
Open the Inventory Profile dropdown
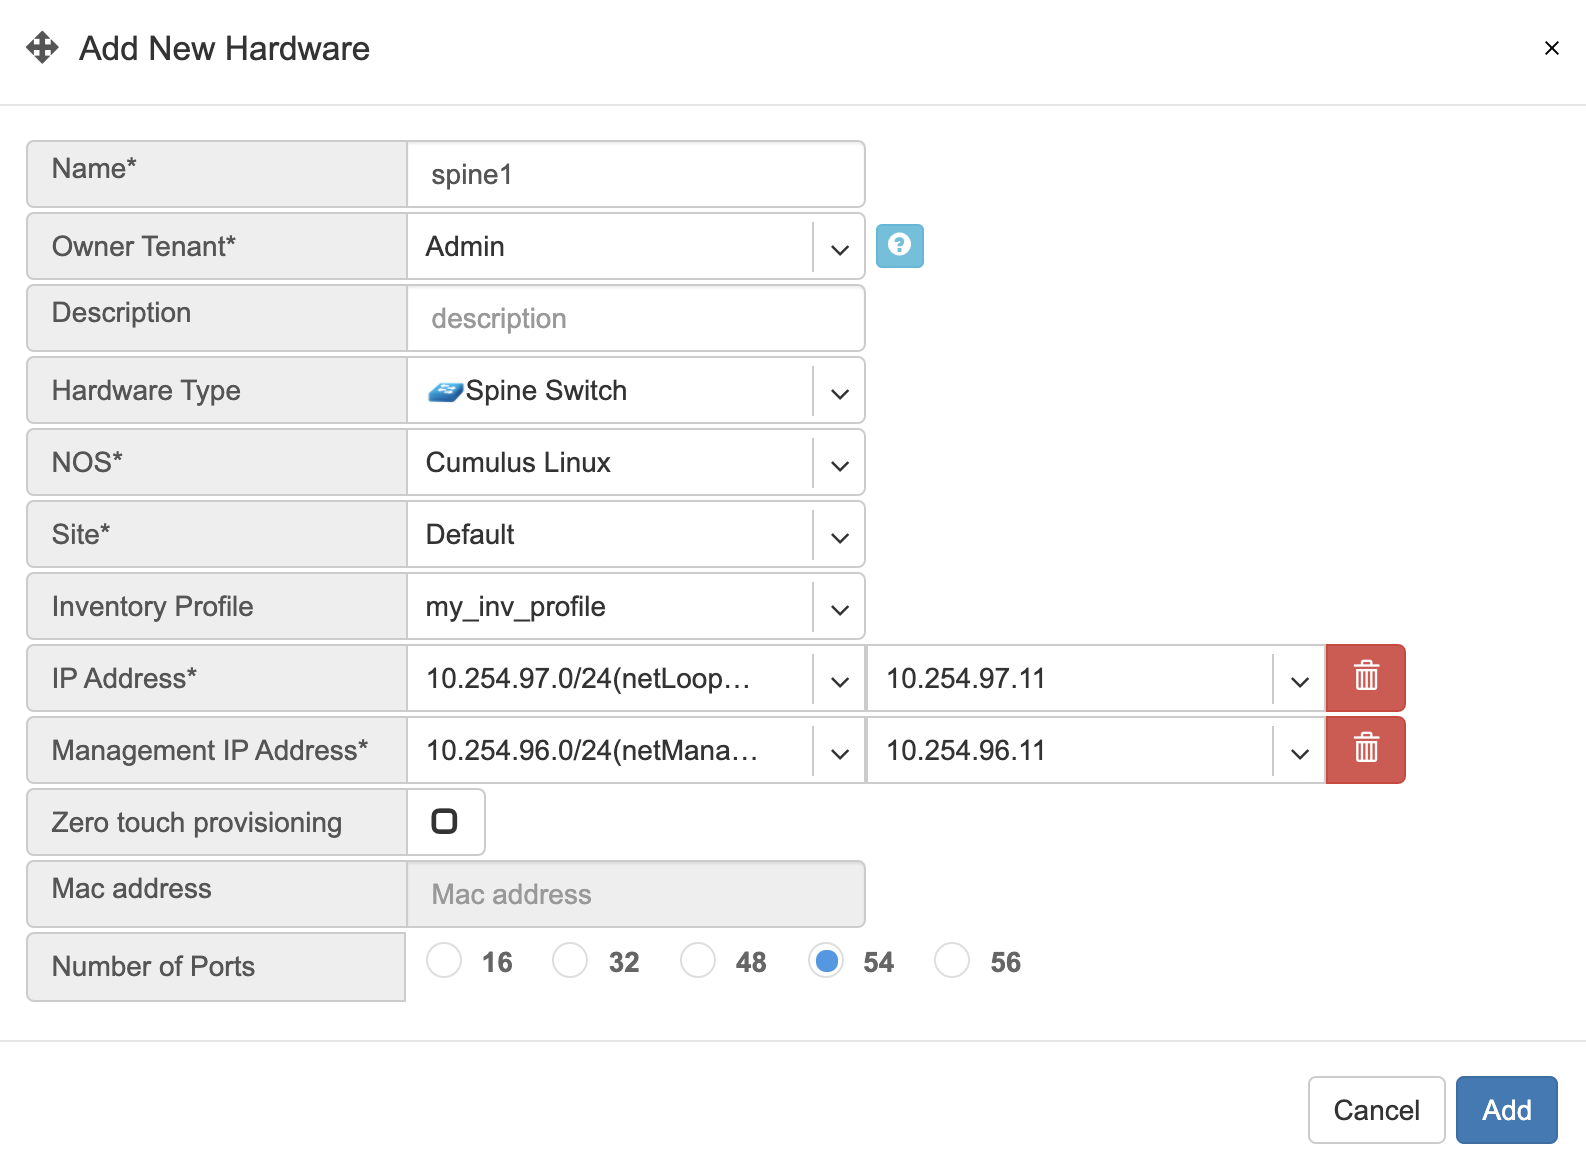point(840,607)
